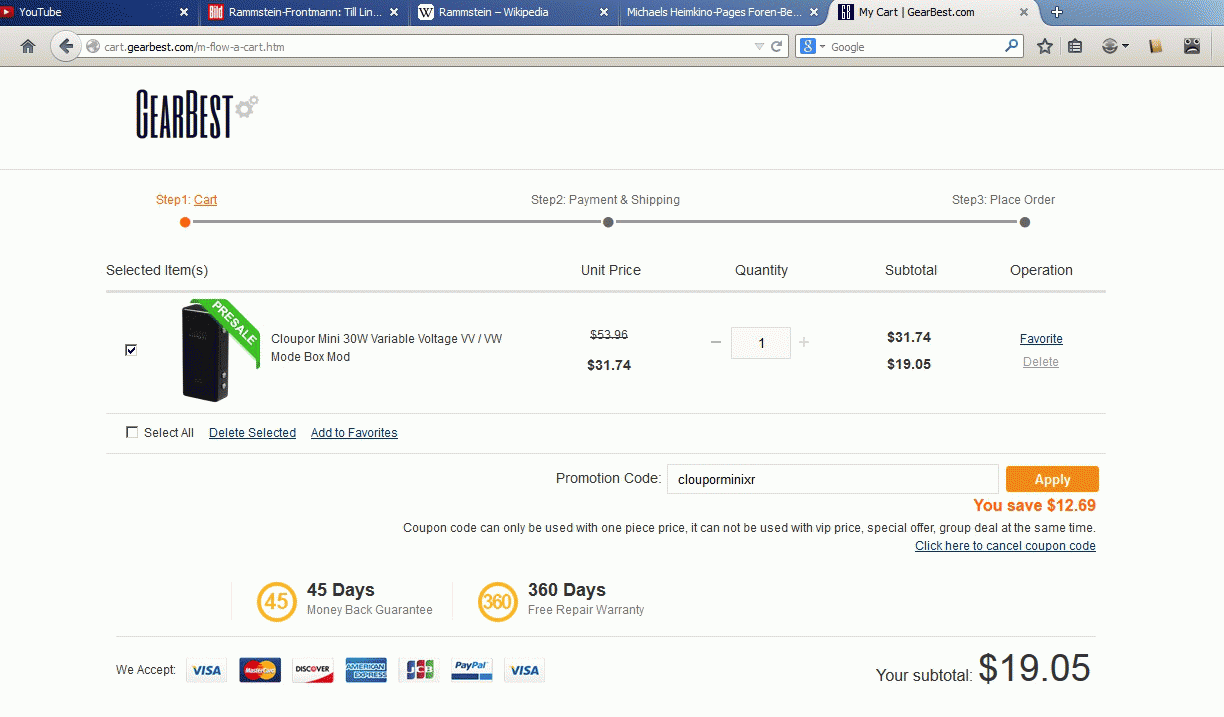Viewport: 1224px width, 717px height.
Task: Click the GearBest logo
Action: point(197,114)
